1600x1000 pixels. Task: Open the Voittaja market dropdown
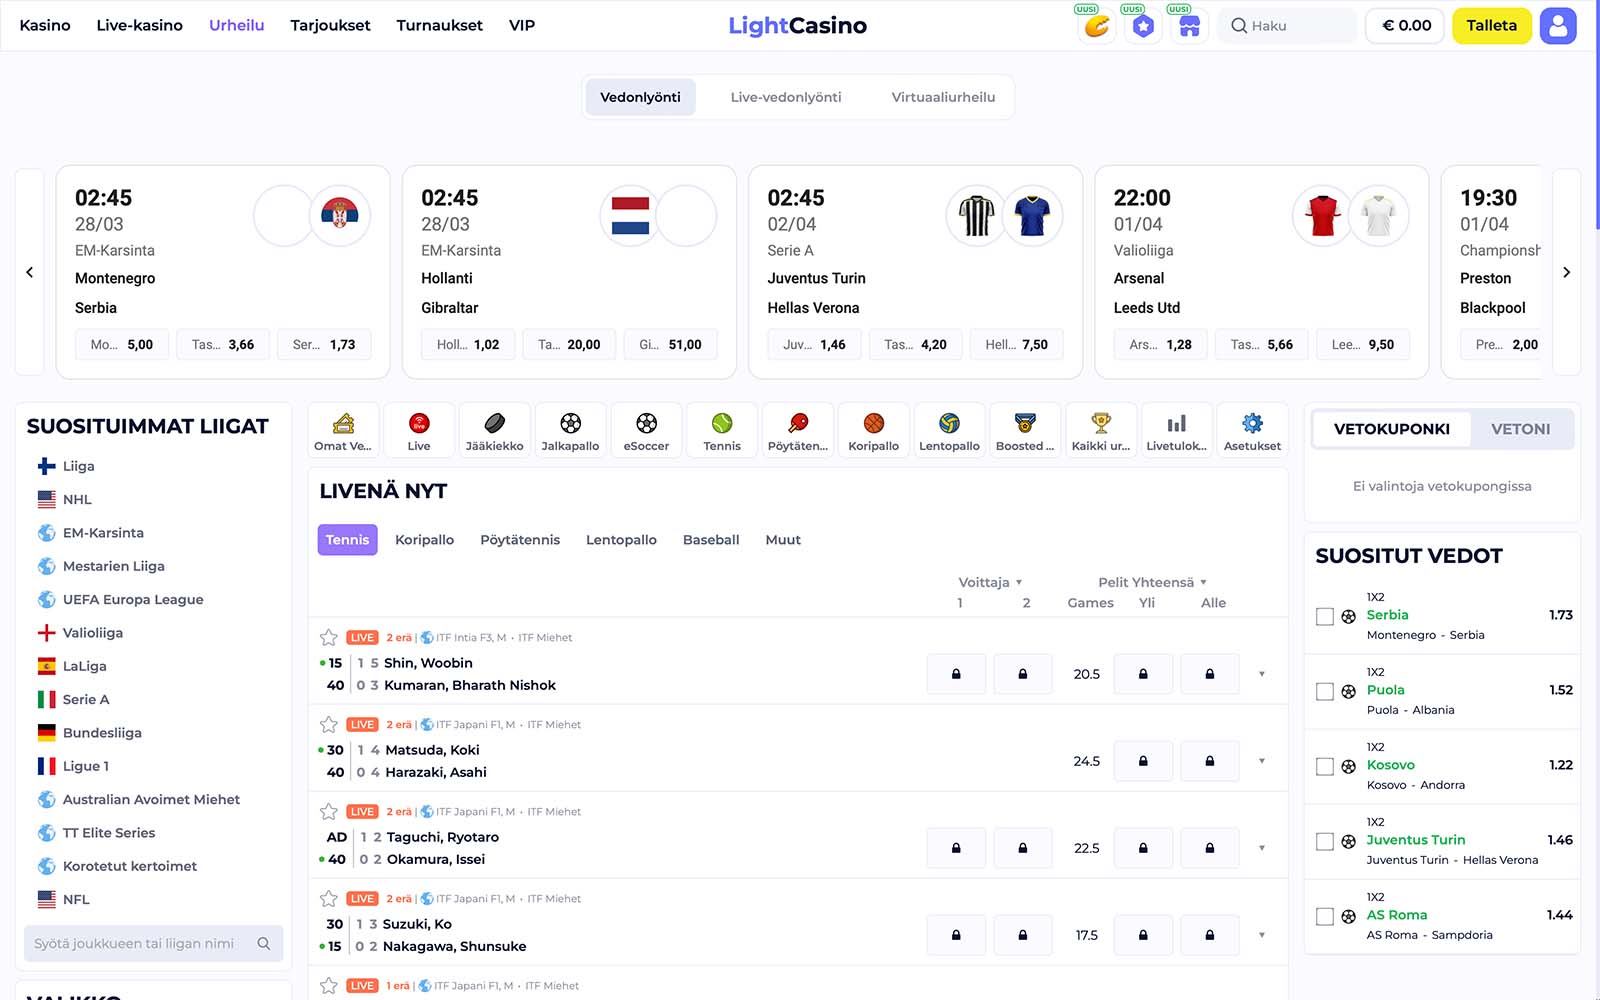(991, 582)
